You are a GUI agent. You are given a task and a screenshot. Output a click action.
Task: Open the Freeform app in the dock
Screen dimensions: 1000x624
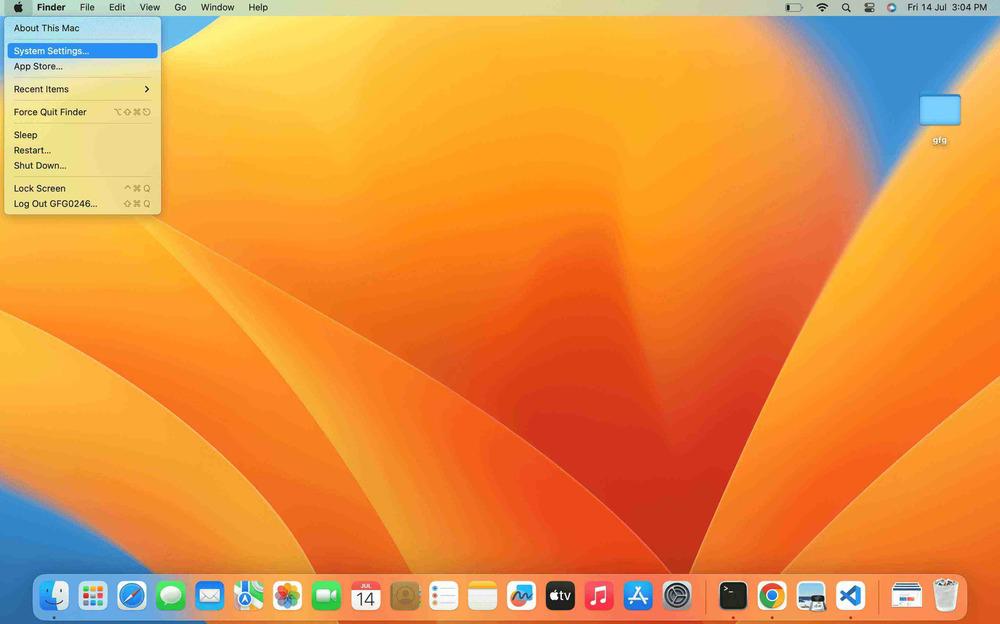tap(521, 597)
